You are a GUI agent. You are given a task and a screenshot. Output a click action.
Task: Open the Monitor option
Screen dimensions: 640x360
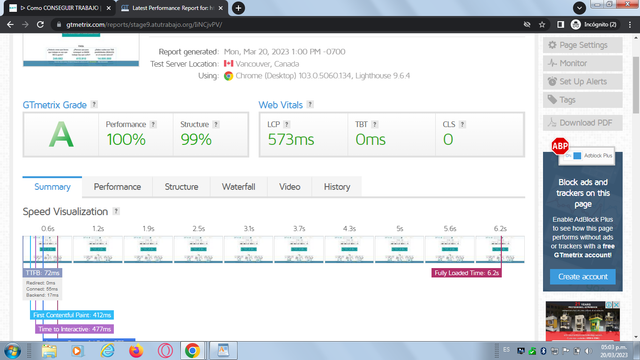click(x=582, y=63)
